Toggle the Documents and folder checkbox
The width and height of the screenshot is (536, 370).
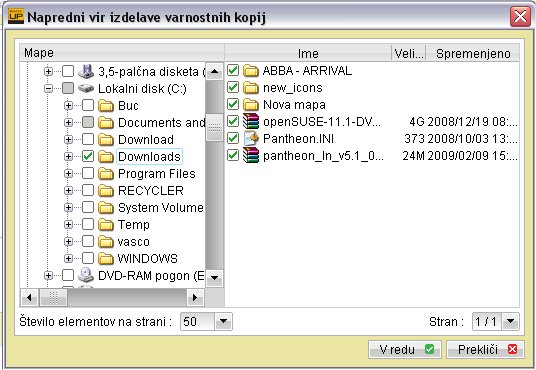[x=88, y=122]
